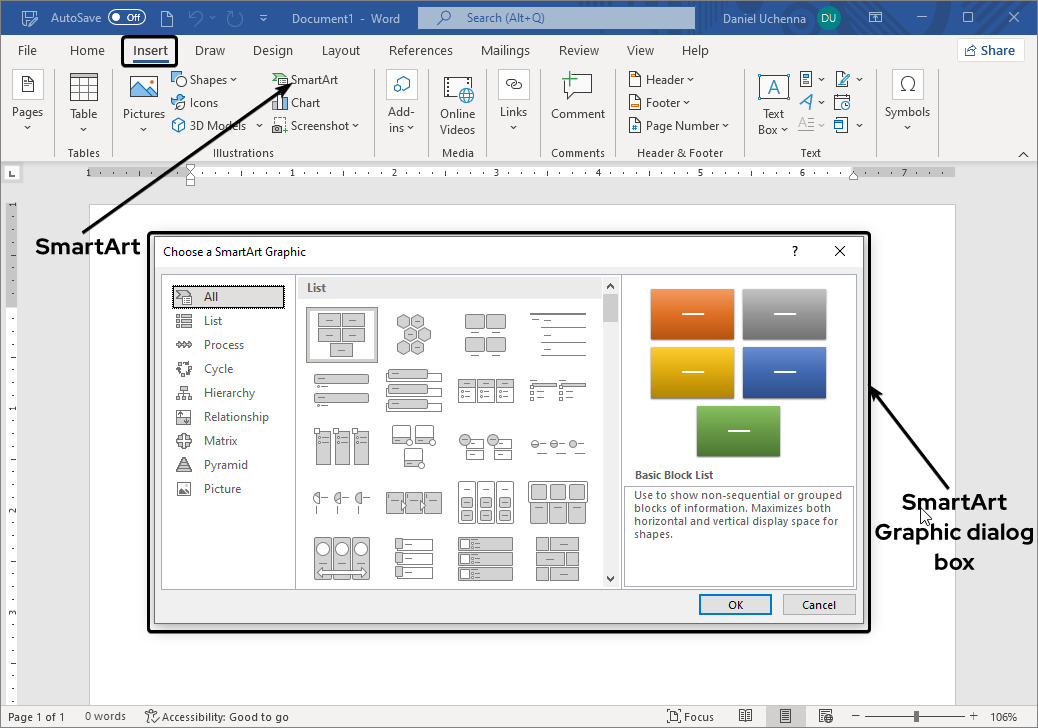Screen dimensions: 1038x728
Task: Switch to Print Layout view in status bar
Action: click(786, 716)
